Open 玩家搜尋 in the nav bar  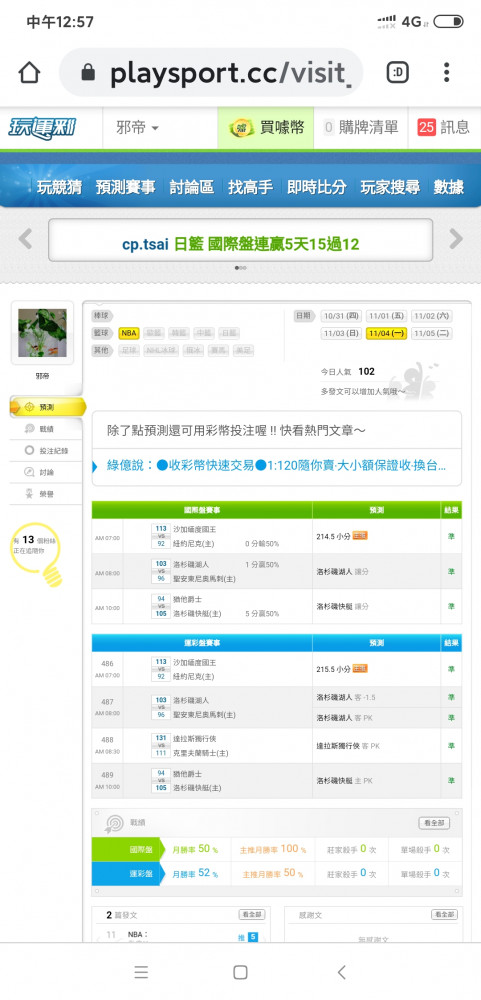pyautogui.click(x=390, y=187)
